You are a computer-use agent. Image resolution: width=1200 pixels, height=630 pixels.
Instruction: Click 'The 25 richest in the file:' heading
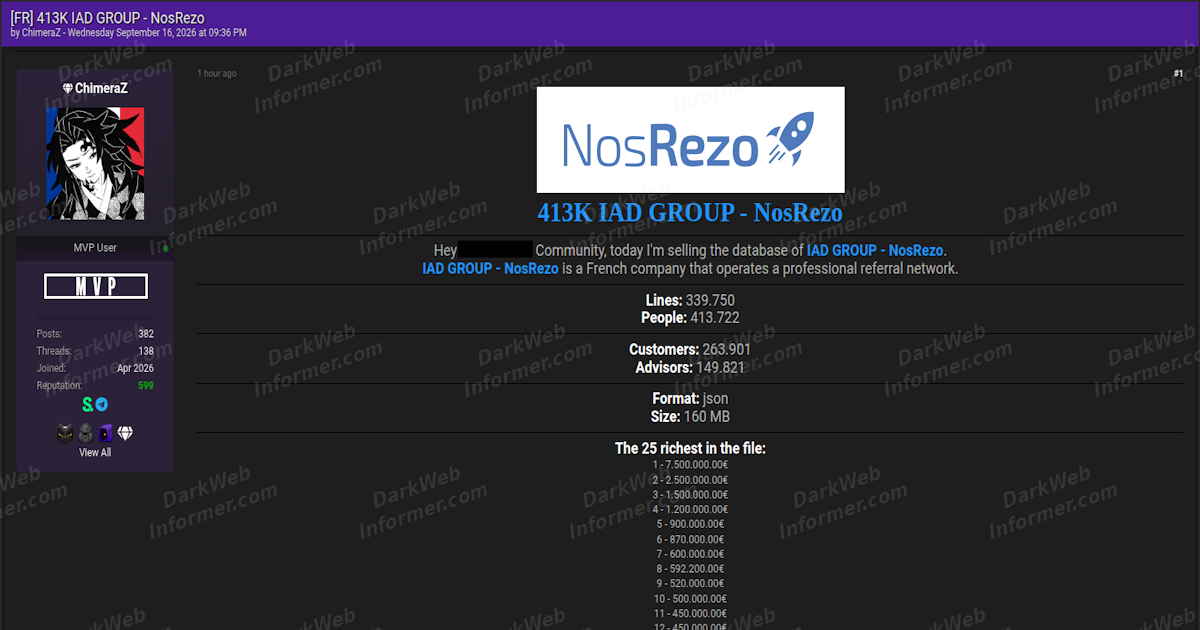click(x=690, y=448)
